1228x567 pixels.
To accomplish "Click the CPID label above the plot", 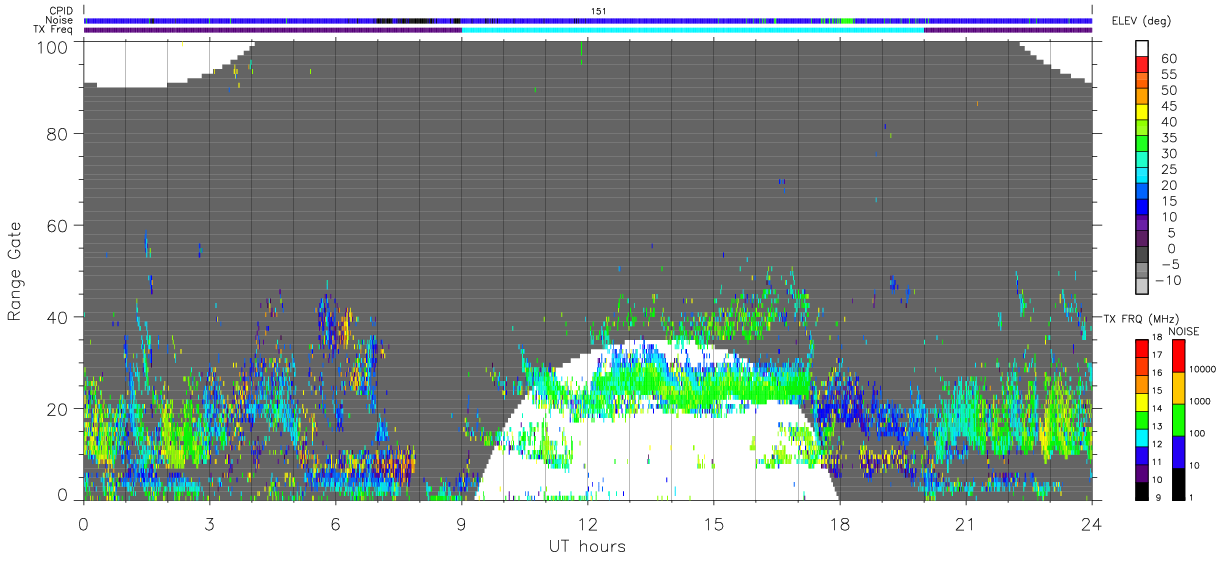I will [x=62, y=10].
